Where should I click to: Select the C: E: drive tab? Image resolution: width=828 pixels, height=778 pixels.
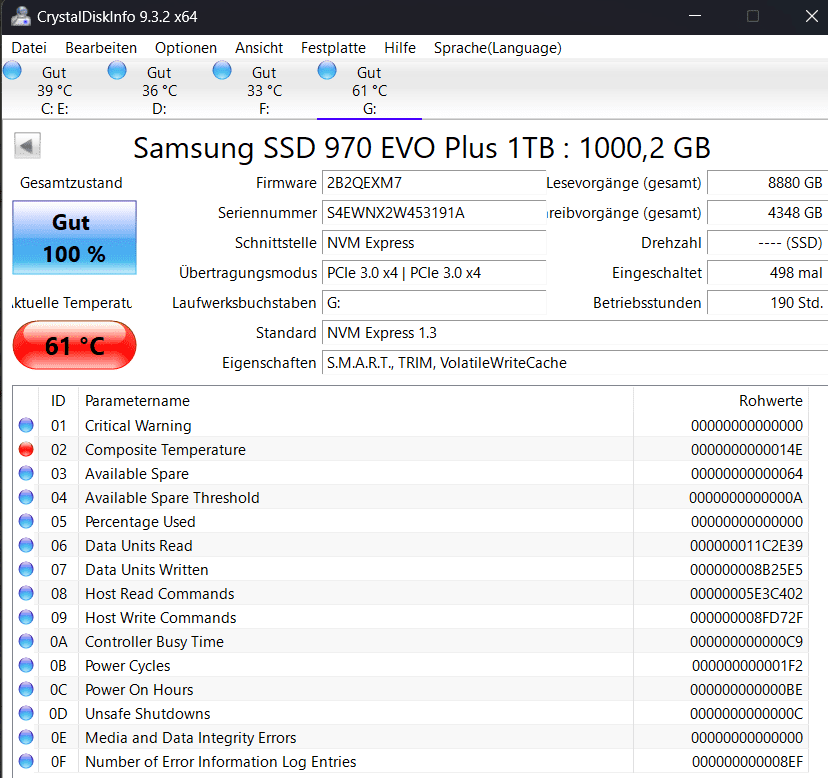54,90
